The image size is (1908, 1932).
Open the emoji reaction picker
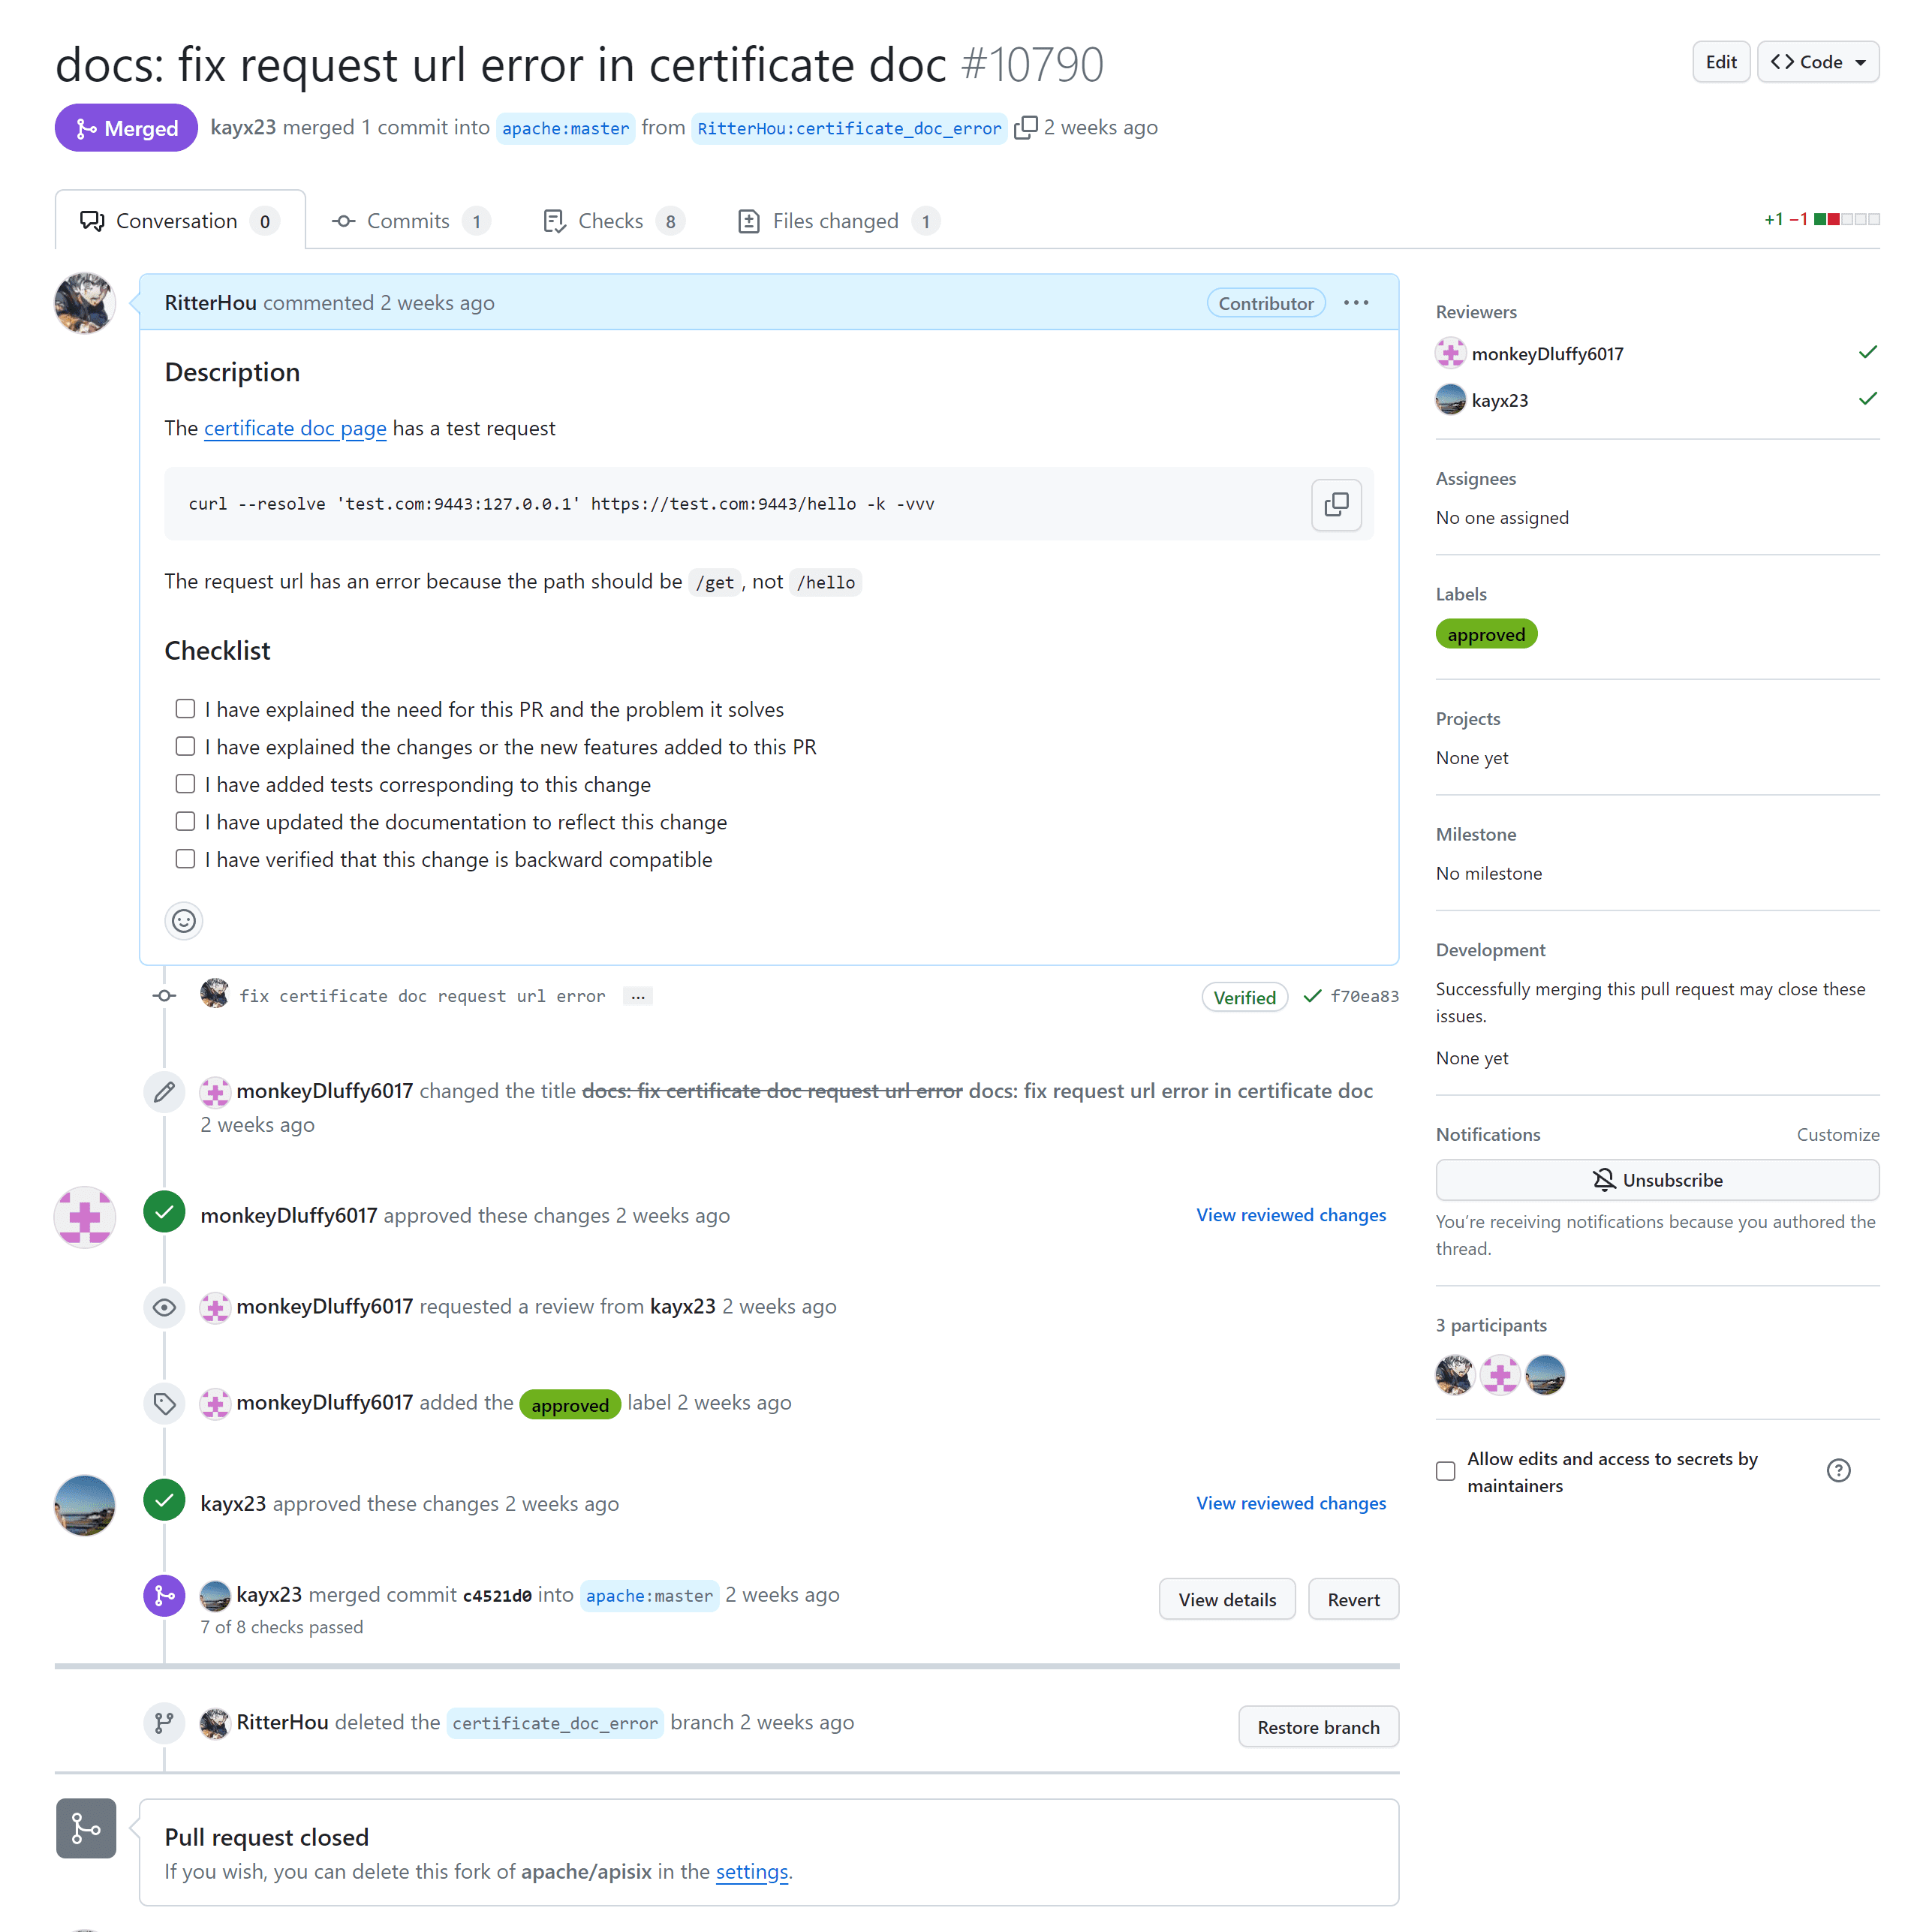184,920
